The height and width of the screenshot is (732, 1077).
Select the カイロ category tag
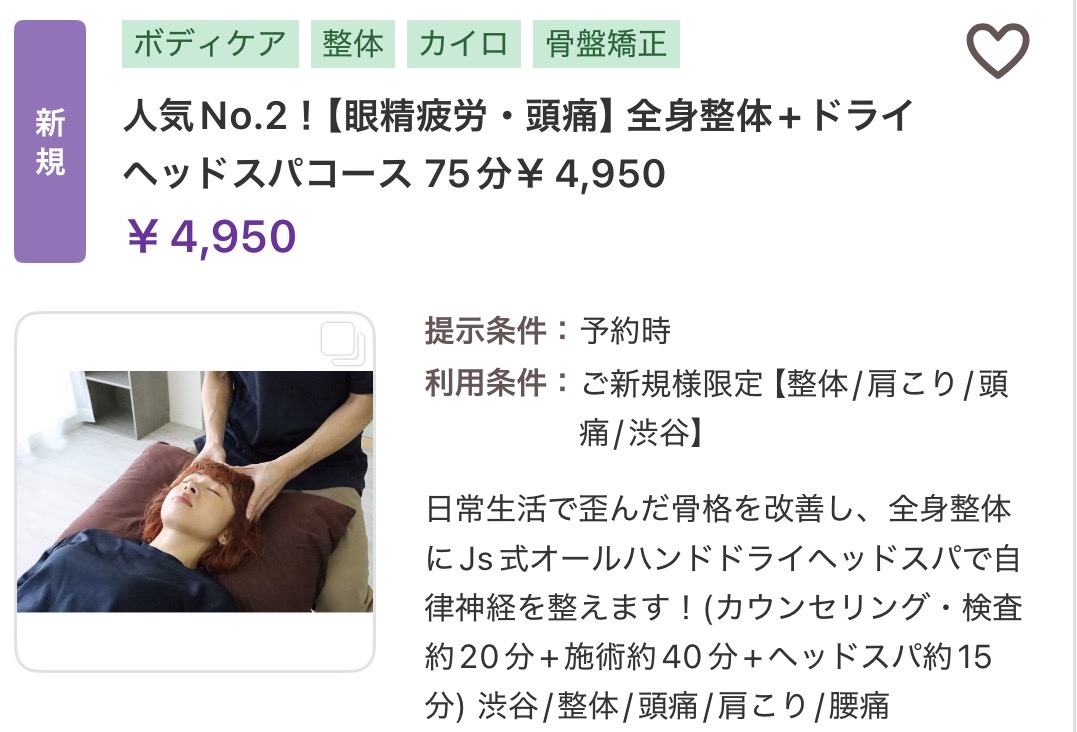464,44
